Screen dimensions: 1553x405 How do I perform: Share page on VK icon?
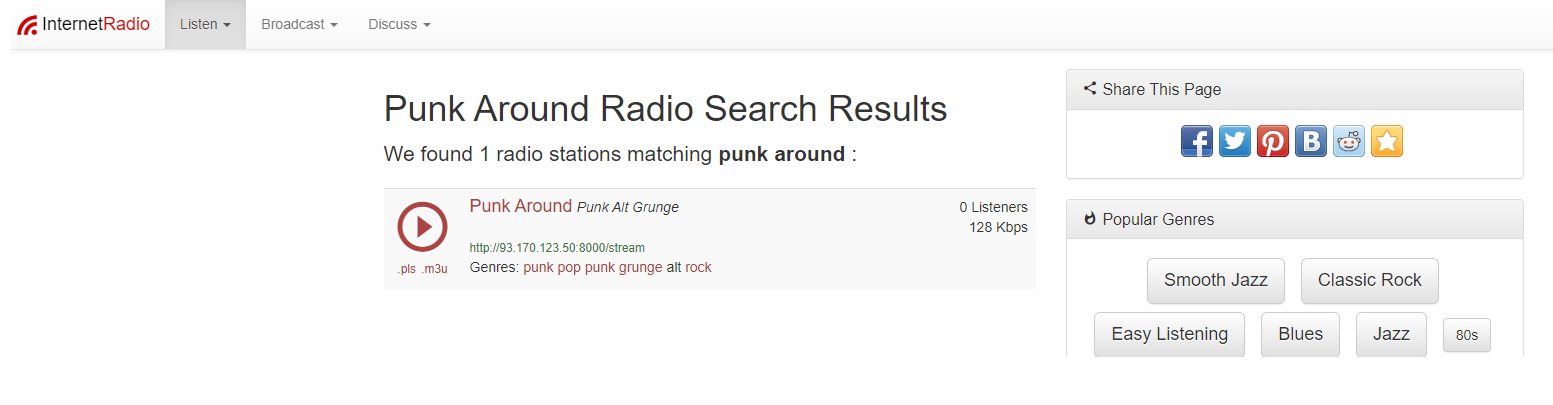pos(1311,141)
